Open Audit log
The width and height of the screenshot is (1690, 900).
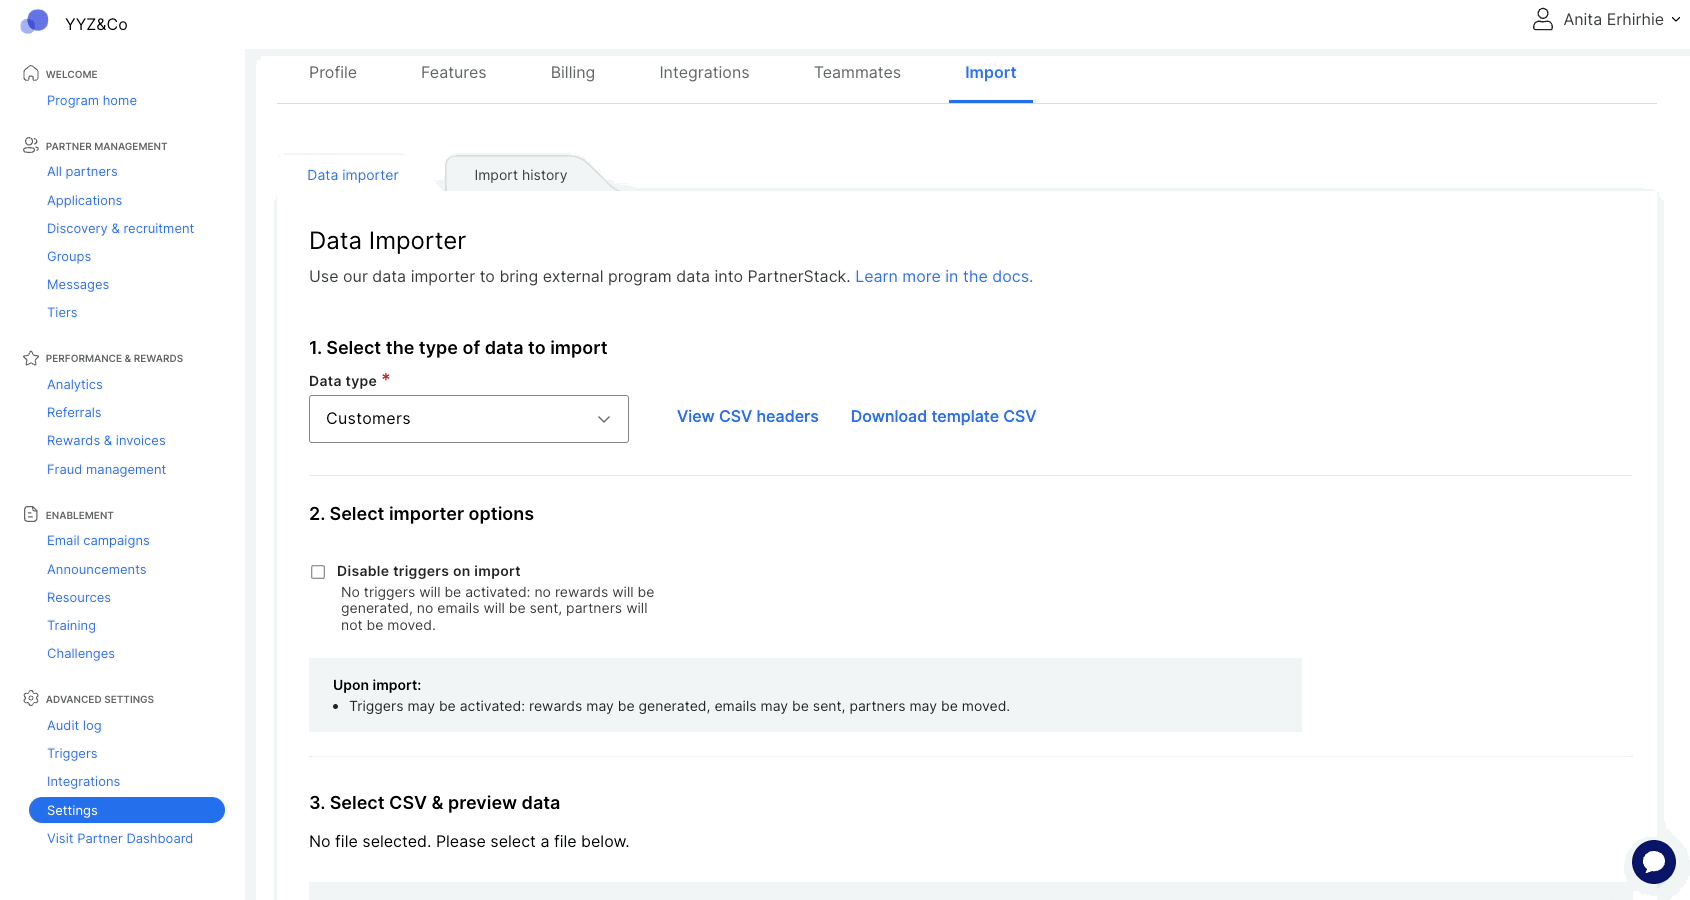click(74, 726)
